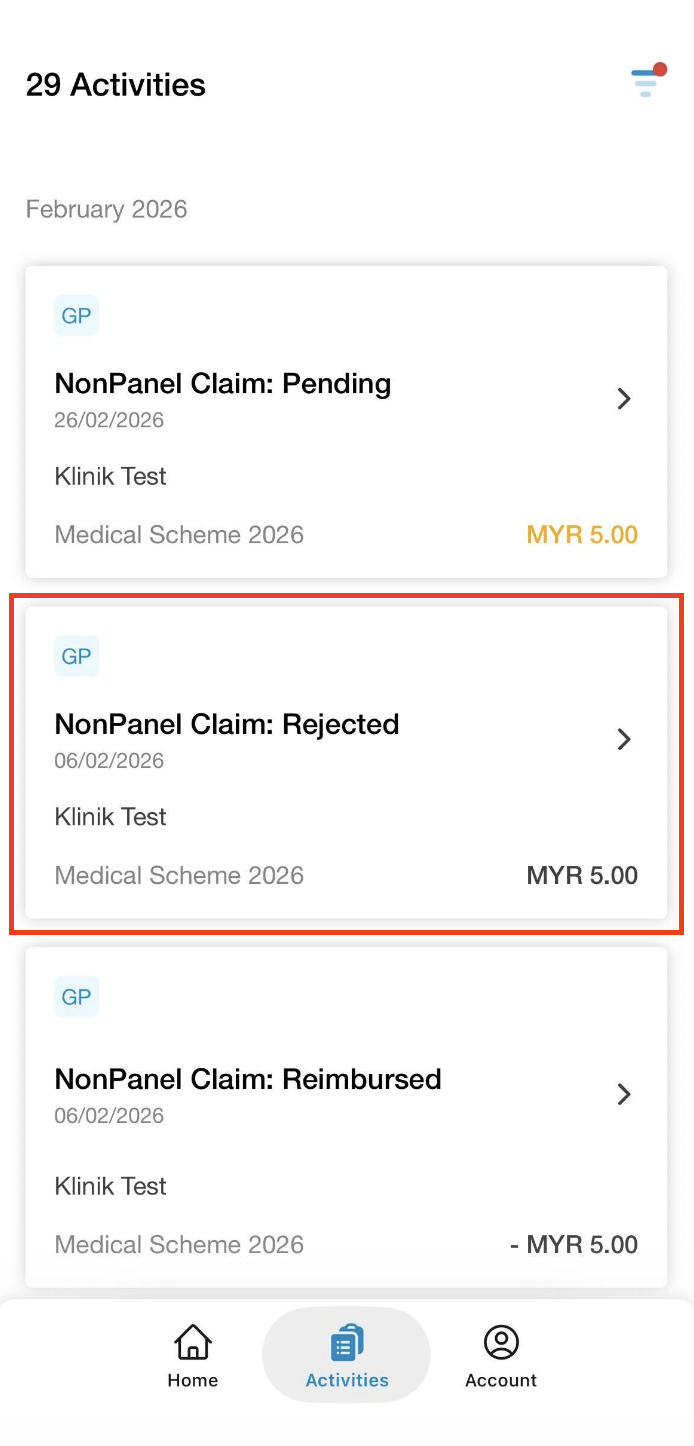Image resolution: width=694 pixels, height=1446 pixels.
Task: Tap the Home house icon
Action: 193,1342
